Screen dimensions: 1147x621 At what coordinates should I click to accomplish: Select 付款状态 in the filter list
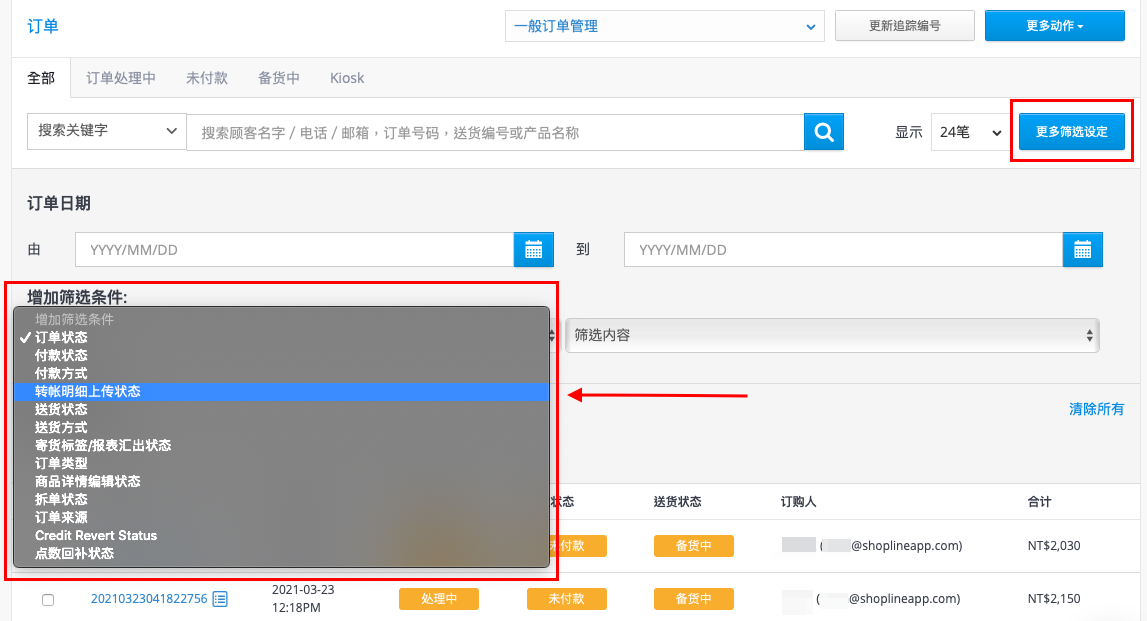(x=282, y=355)
